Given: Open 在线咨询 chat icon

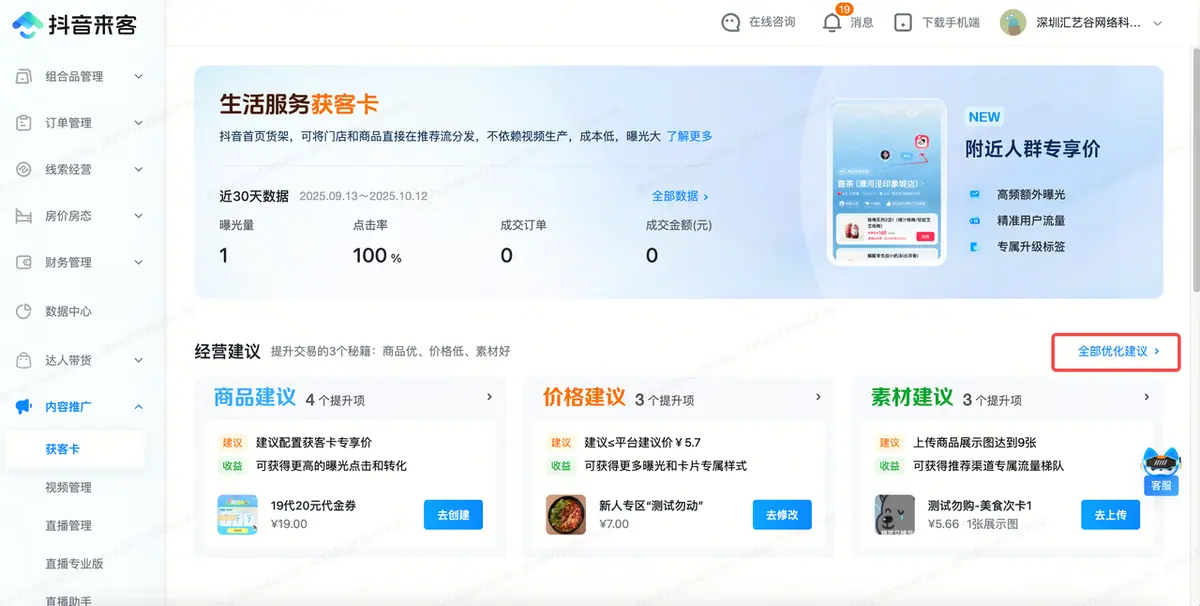Looking at the screenshot, I should tap(731, 23).
